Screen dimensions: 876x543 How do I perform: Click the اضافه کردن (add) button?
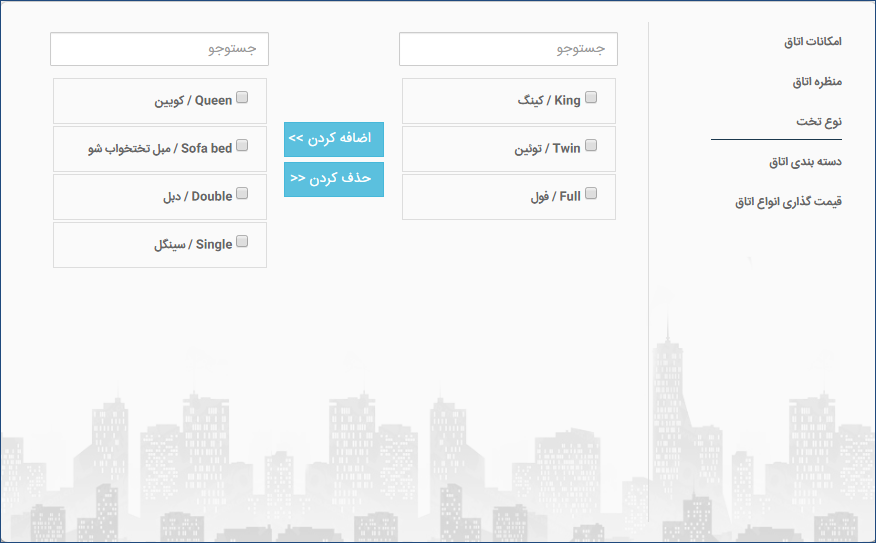tap(334, 139)
